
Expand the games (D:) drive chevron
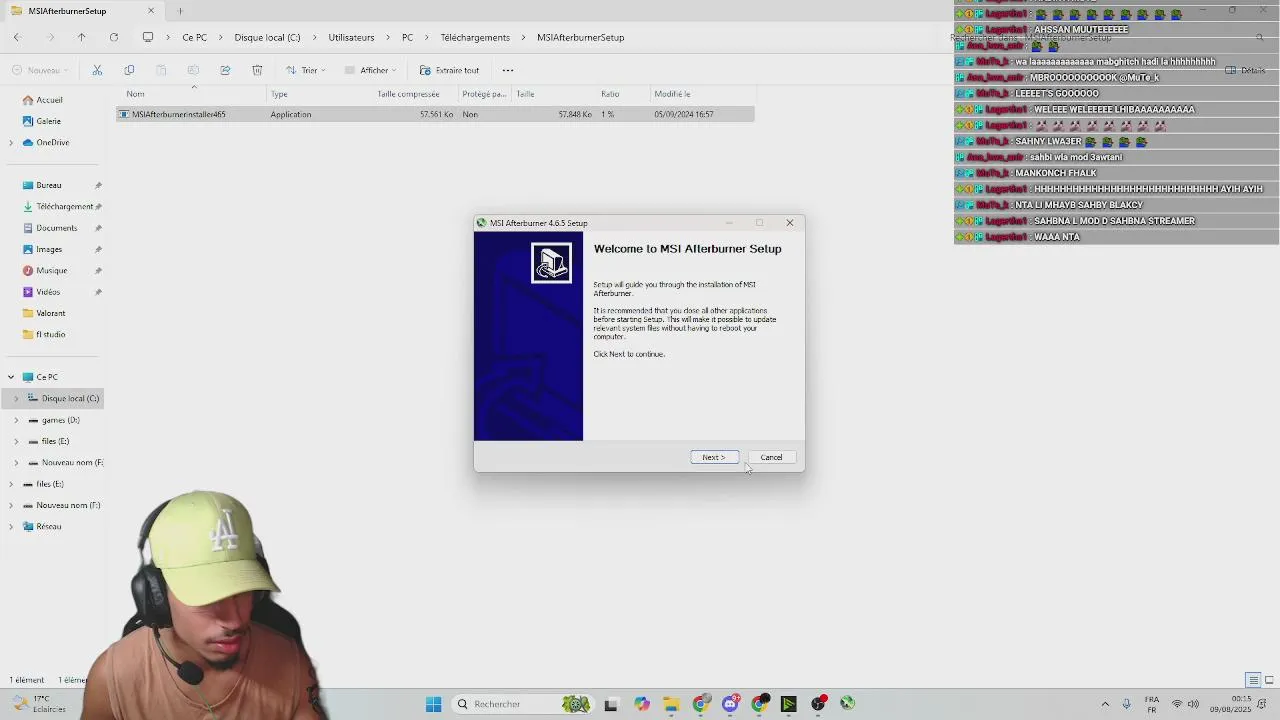(16, 420)
